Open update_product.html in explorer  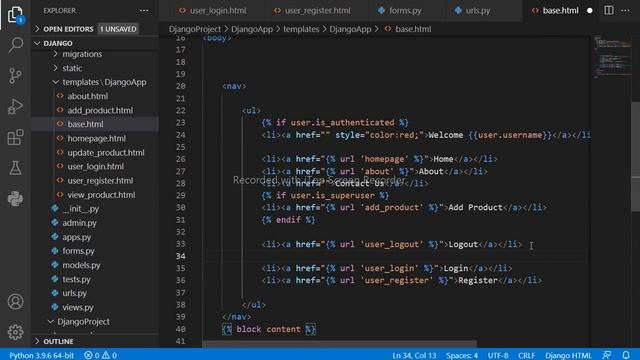pyautogui.click(x=106, y=153)
